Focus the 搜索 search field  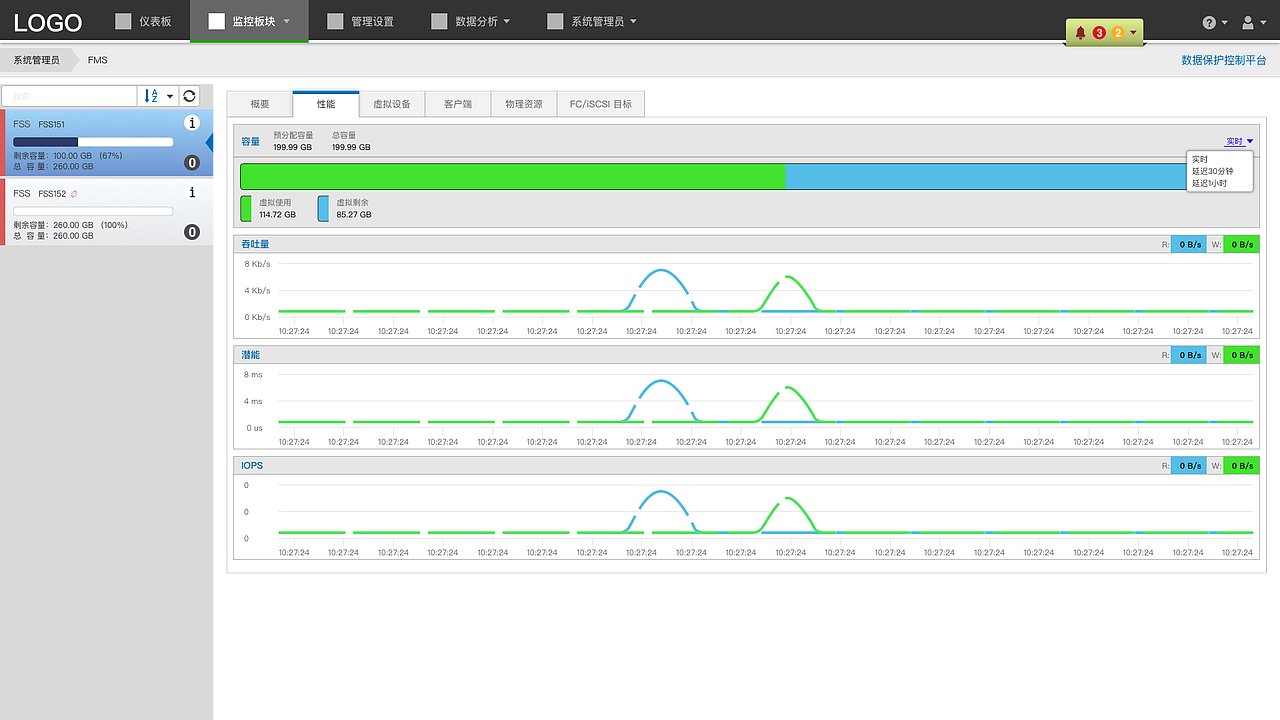(69, 96)
